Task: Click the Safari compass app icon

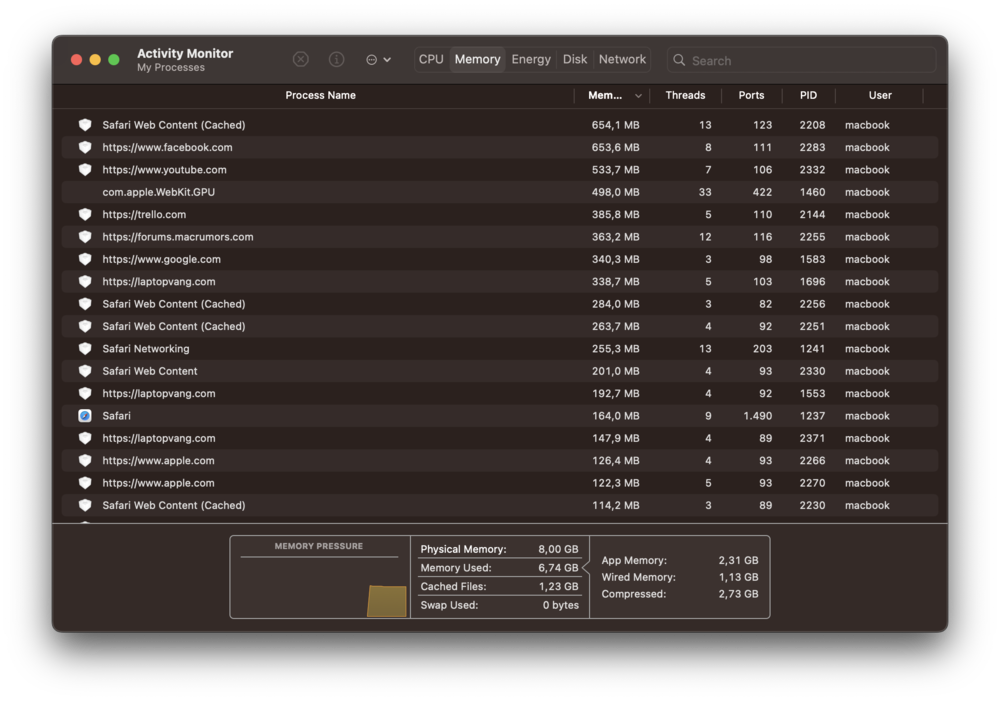Action: [85, 416]
